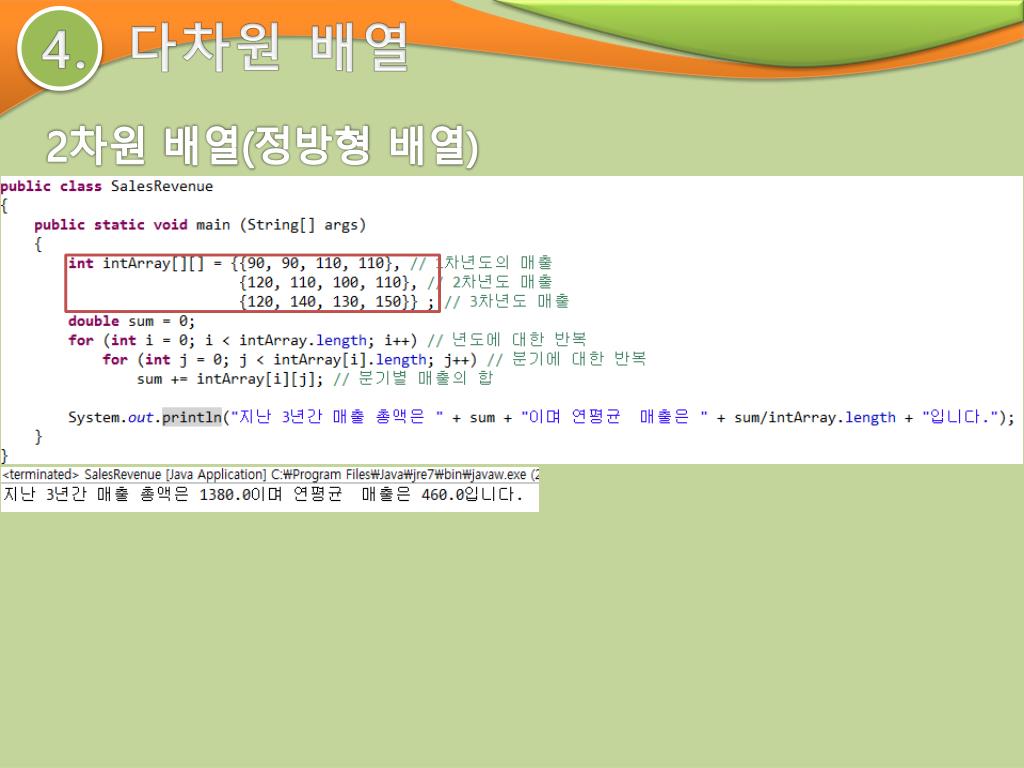1024x768 pixels.
Task: Click the comment "분기별 매출의 합"
Action: (426, 378)
